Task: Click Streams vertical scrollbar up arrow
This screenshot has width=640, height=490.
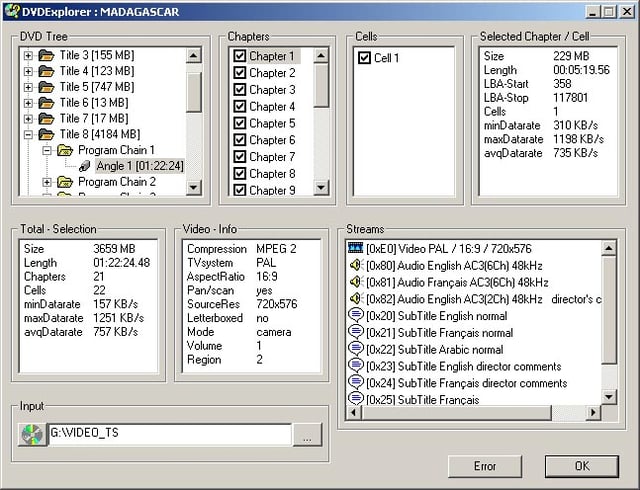Action: coord(609,248)
